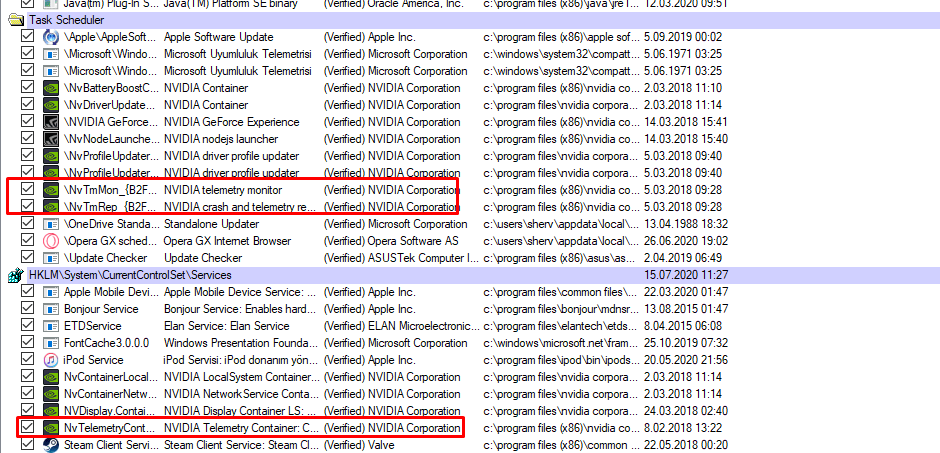940x453 pixels.
Task: Click the 'NVIDIA Telemetry Container: C...' description
Action: coord(240,428)
